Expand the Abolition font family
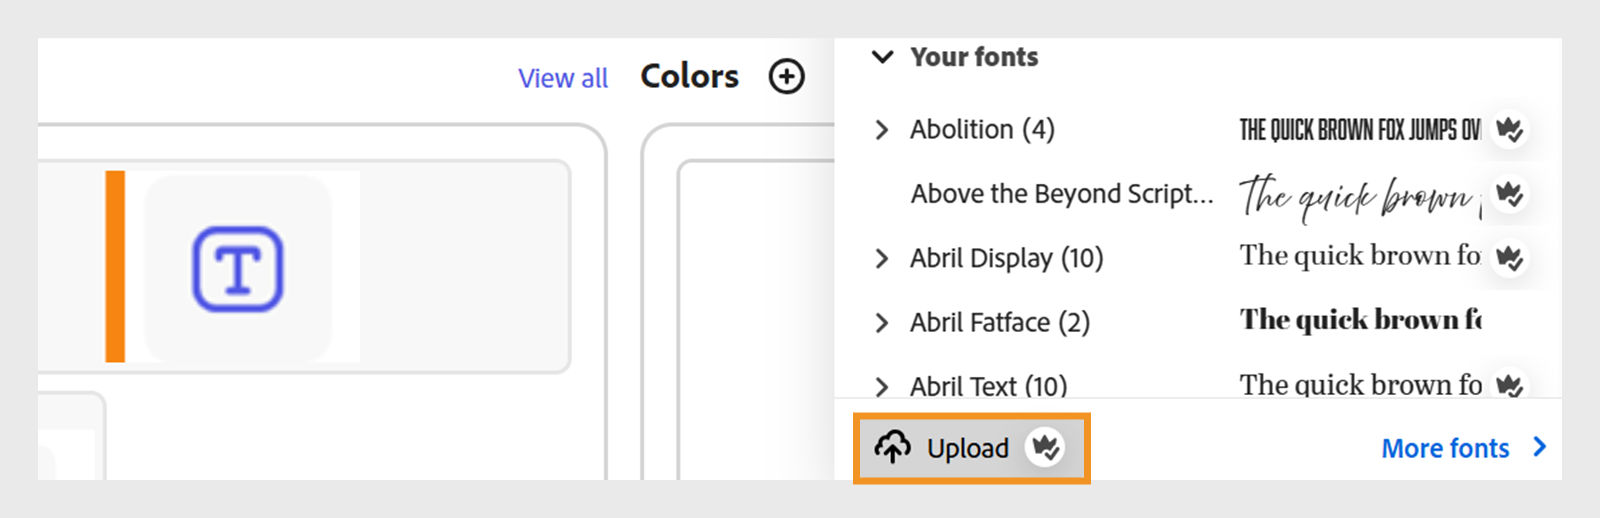1600x518 pixels. click(x=881, y=130)
